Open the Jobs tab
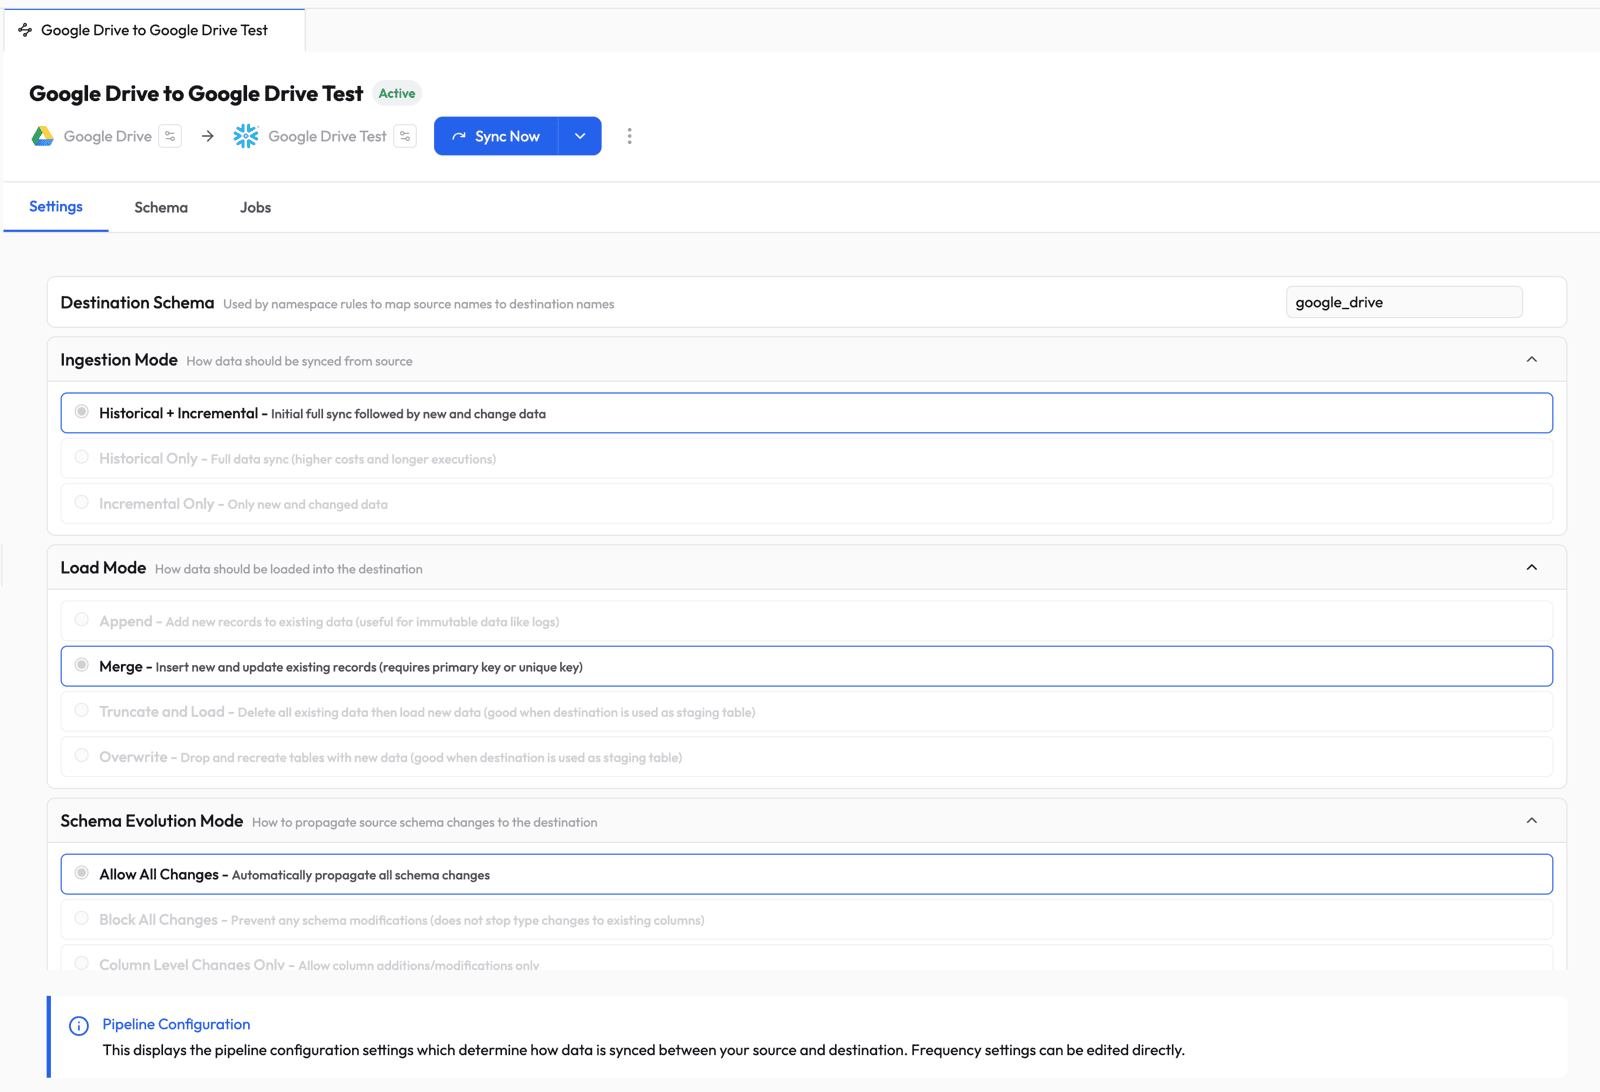The image size is (1600, 1092). click(x=255, y=207)
